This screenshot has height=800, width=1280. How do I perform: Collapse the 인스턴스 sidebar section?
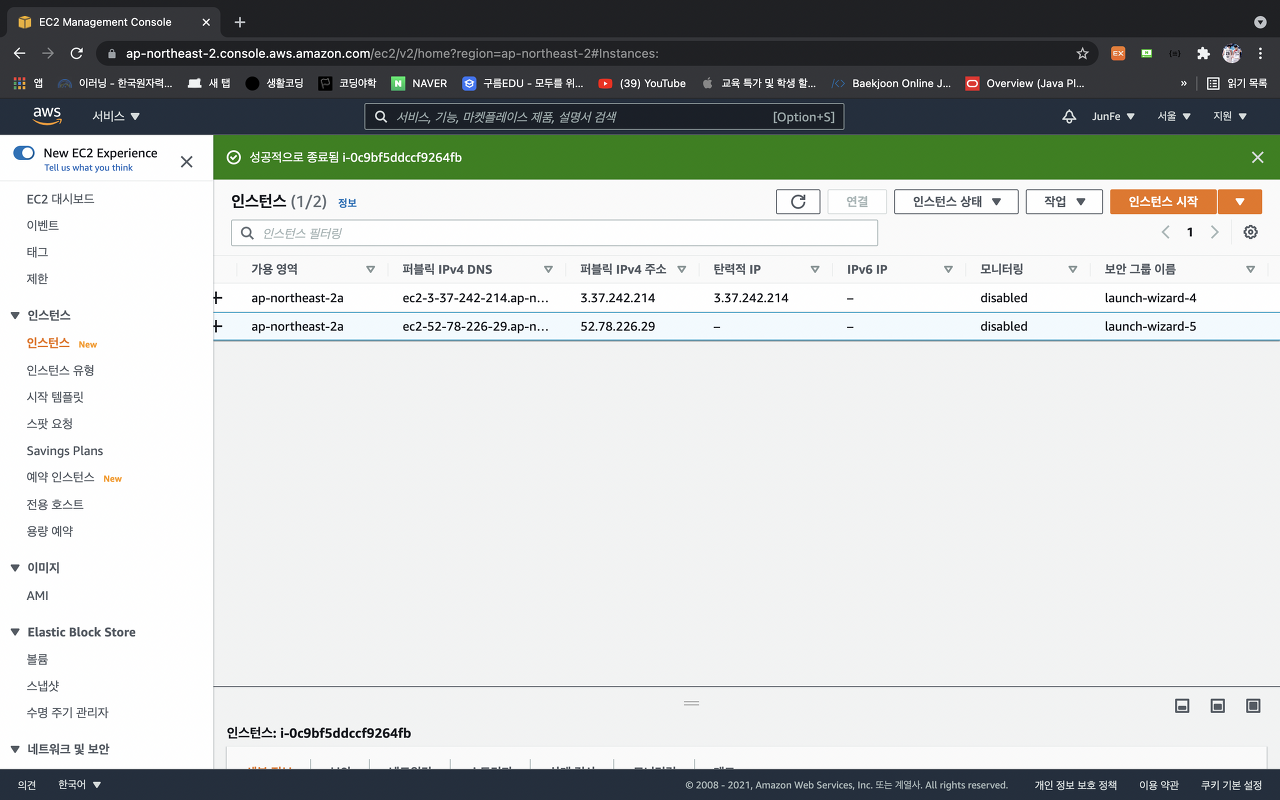click(x=15, y=316)
